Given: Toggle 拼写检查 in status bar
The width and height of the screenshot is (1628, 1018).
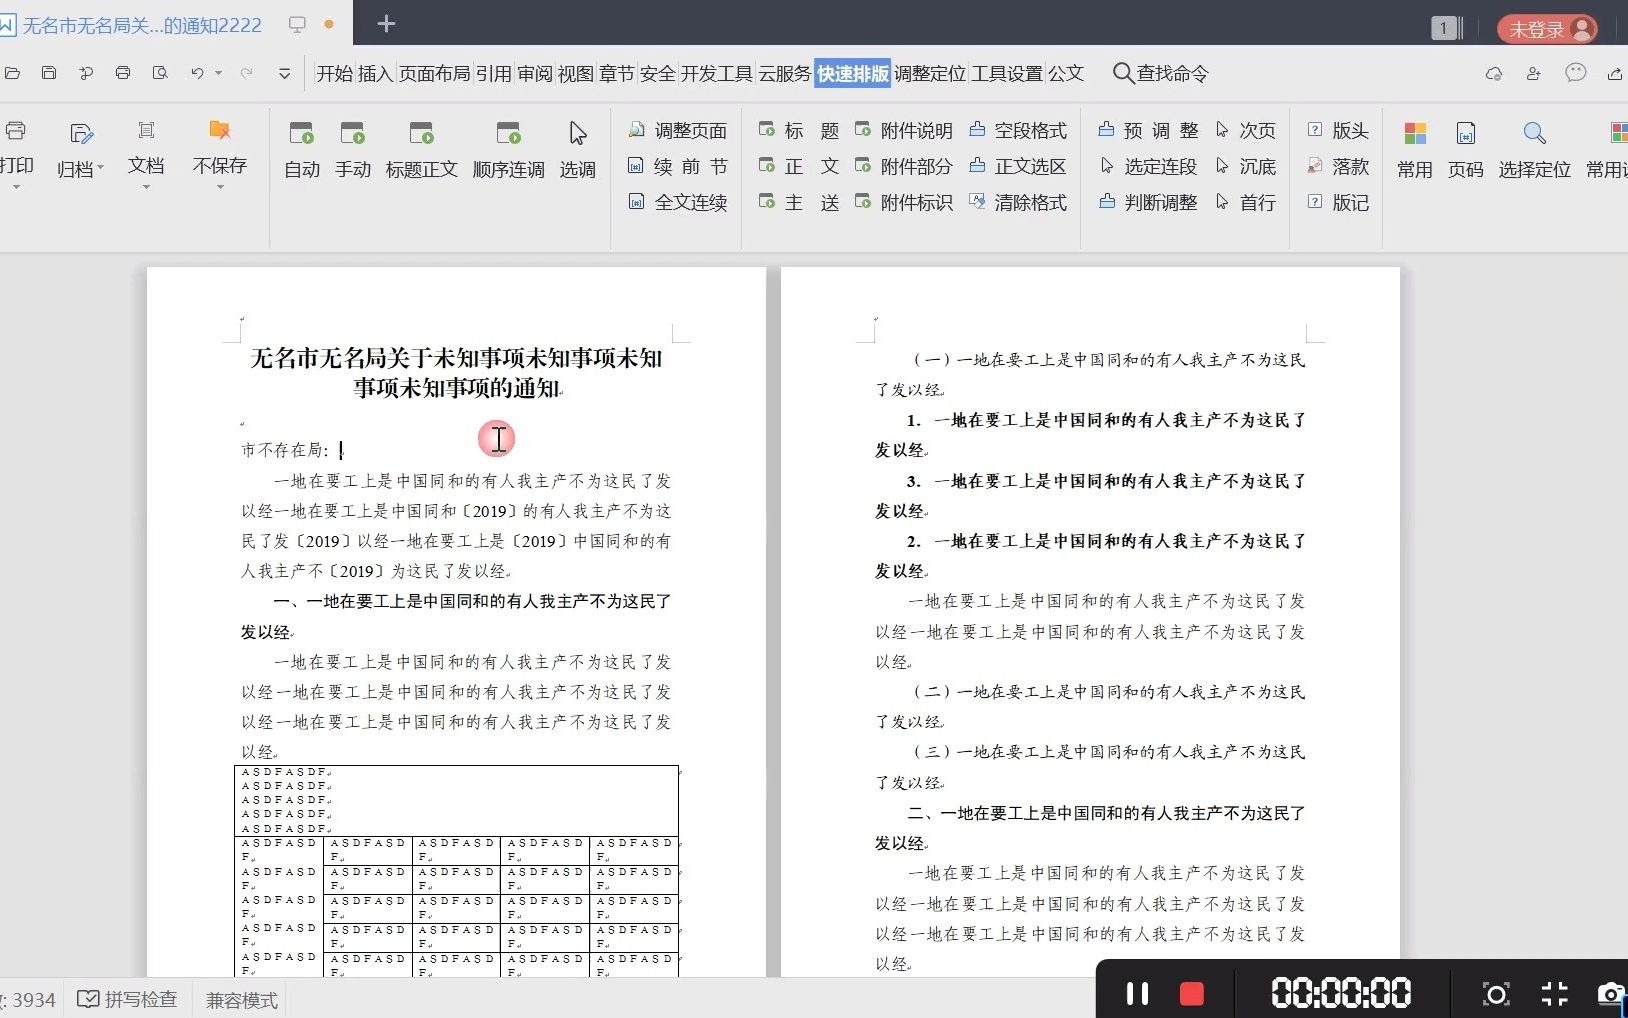Looking at the screenshot, I should [127, 999].
